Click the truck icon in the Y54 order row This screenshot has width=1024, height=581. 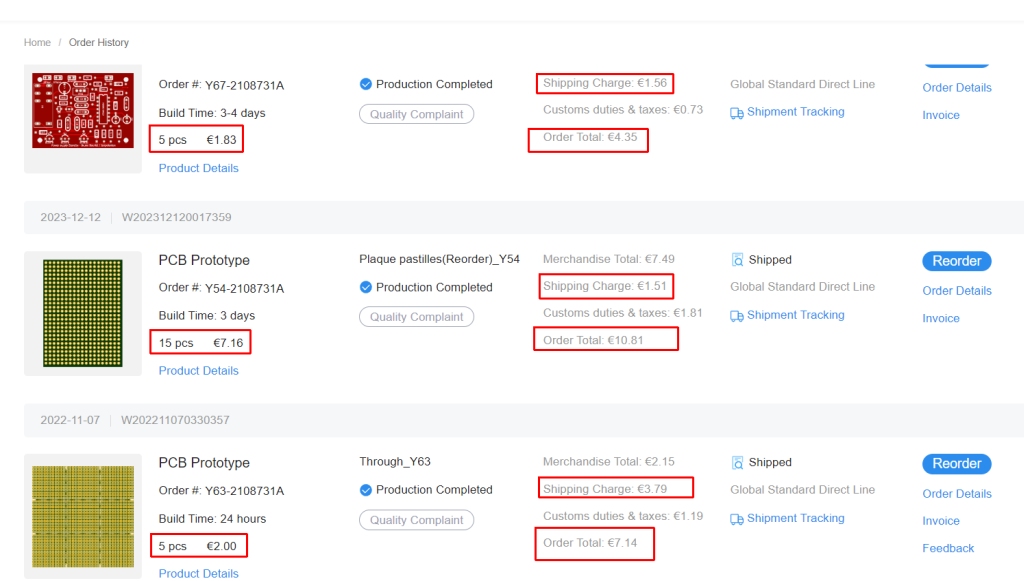pos(737,316)
